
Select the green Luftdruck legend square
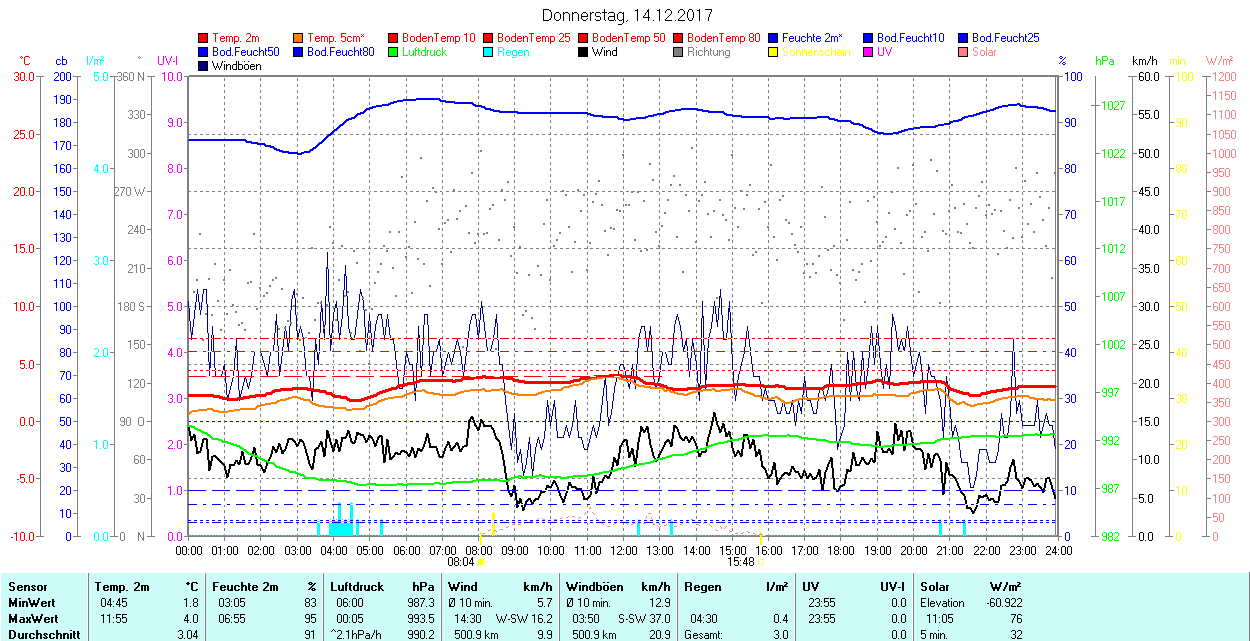[394, 52]
